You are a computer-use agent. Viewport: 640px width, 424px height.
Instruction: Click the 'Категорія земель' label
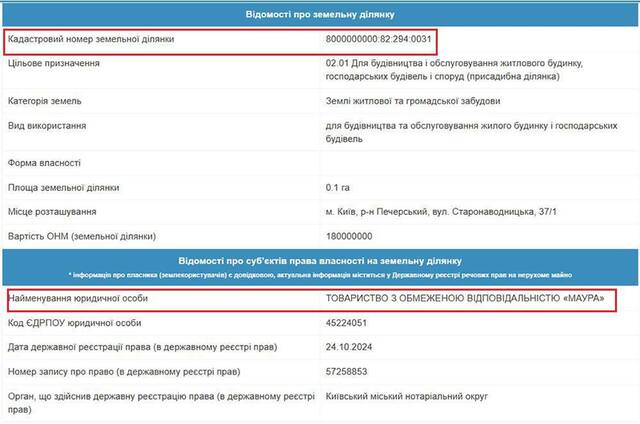point(44,101)
